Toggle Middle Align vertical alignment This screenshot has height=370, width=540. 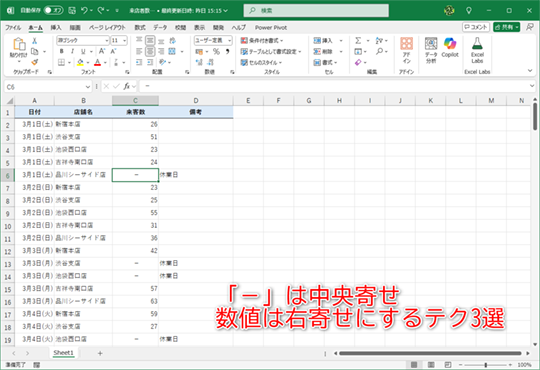(150, 41)
